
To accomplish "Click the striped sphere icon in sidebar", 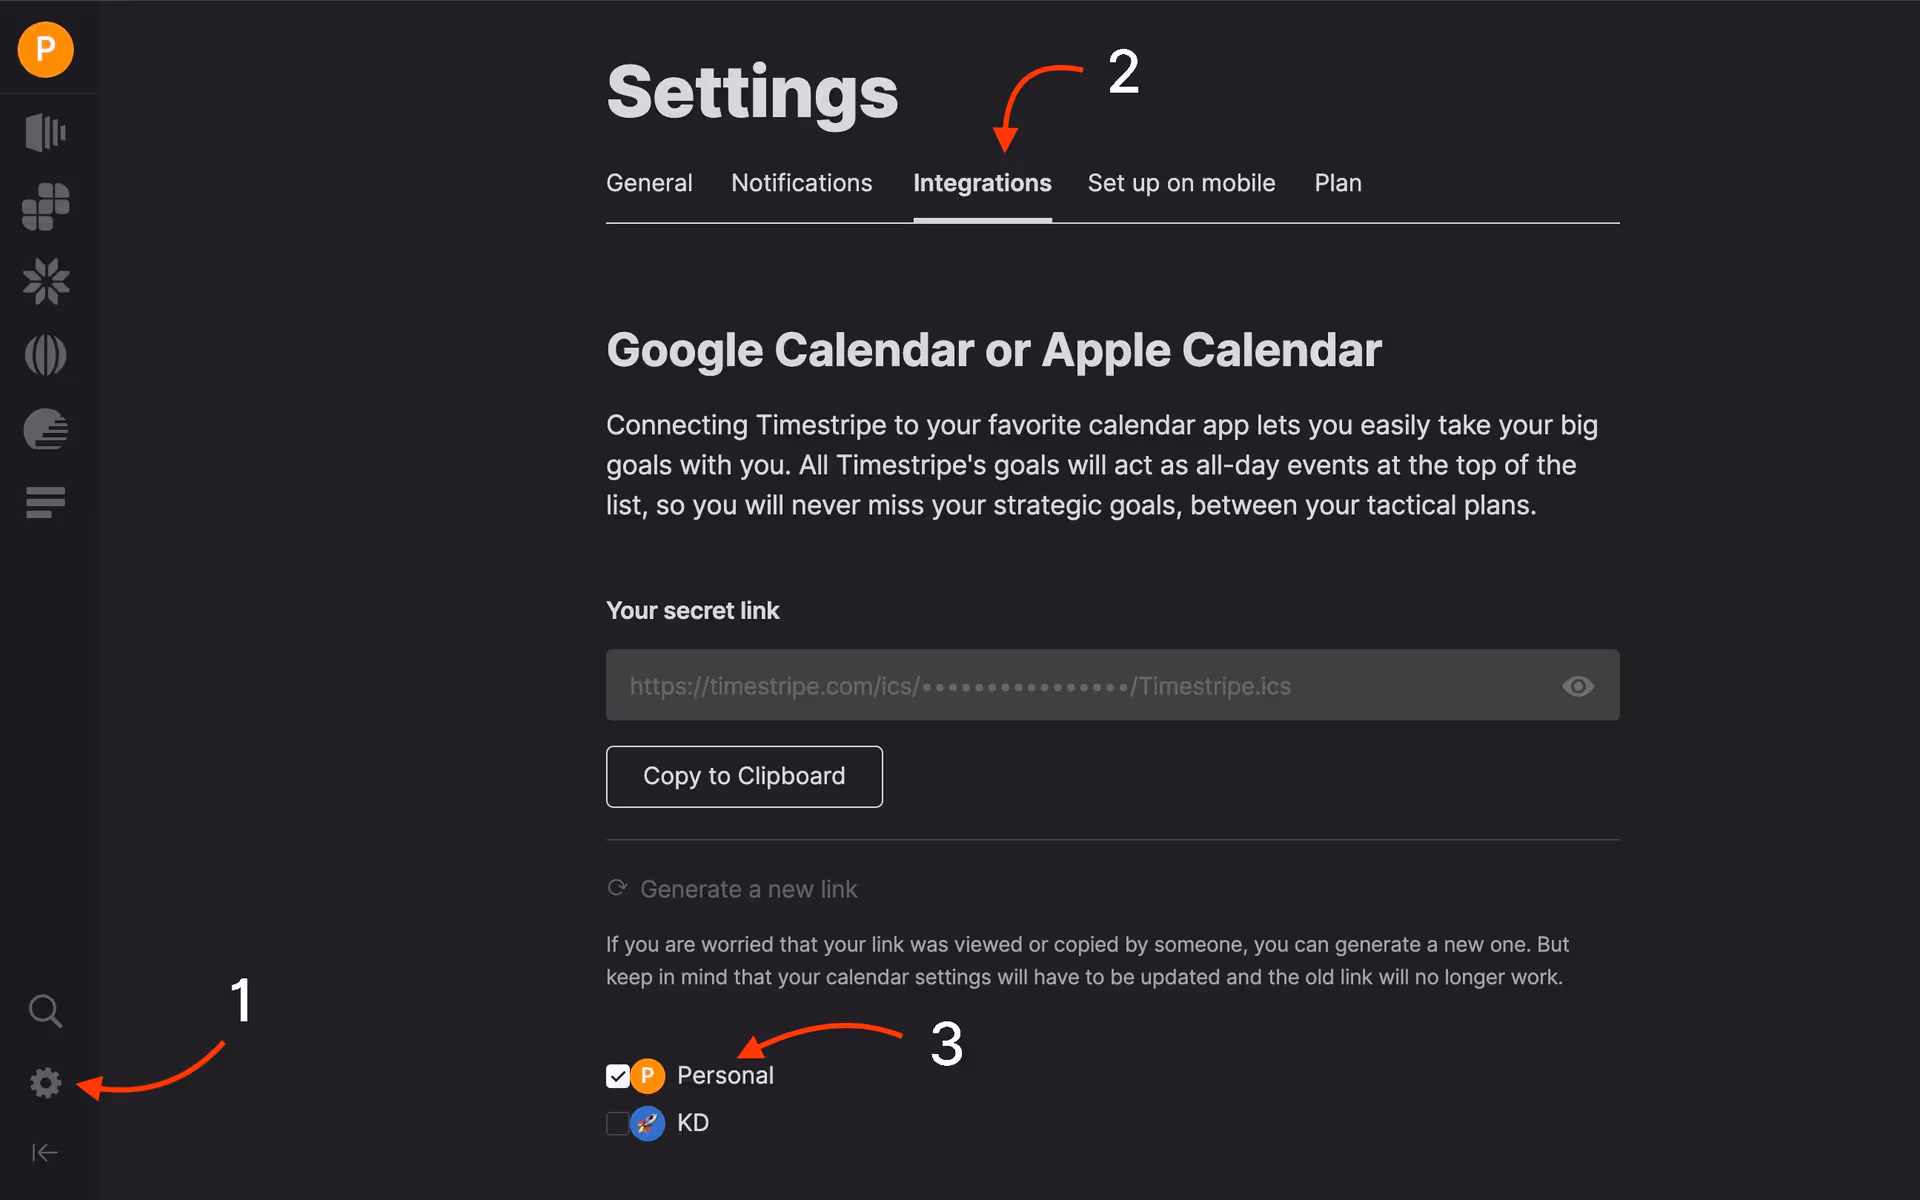I will (45, 354).
